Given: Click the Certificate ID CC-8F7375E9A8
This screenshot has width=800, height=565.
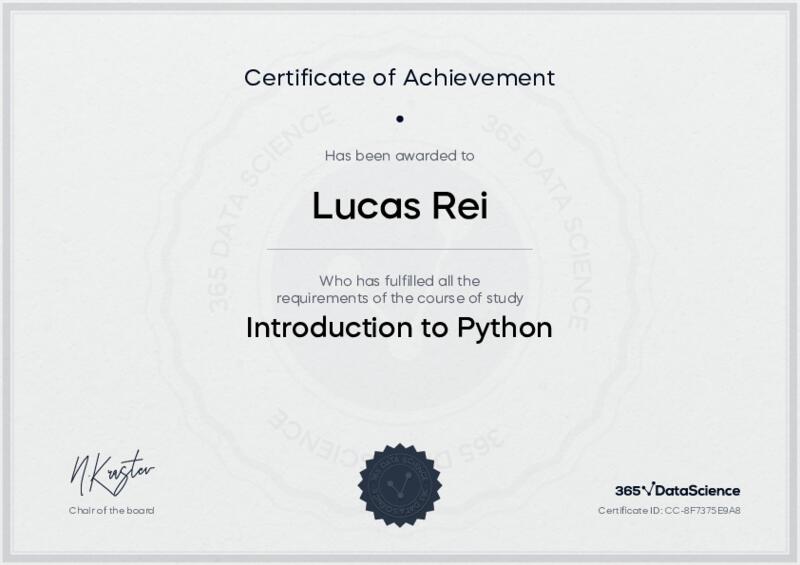Looking at the screenshot, I should pos(669,510).
